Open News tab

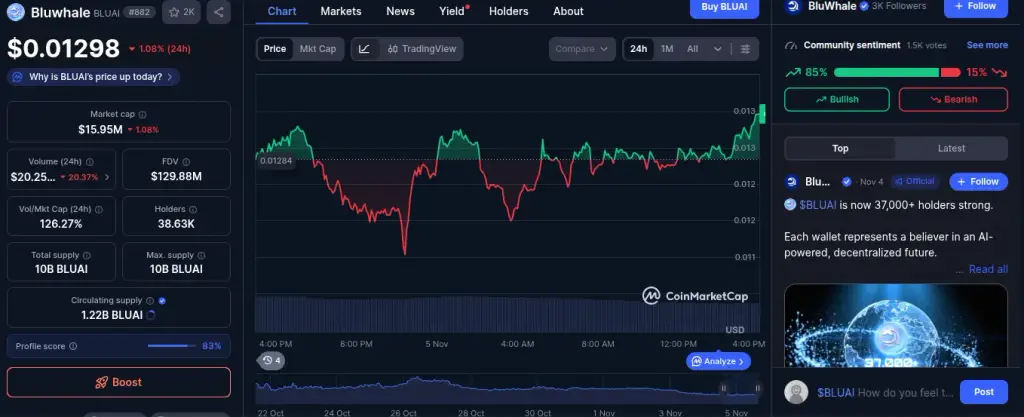pos(400,11)
